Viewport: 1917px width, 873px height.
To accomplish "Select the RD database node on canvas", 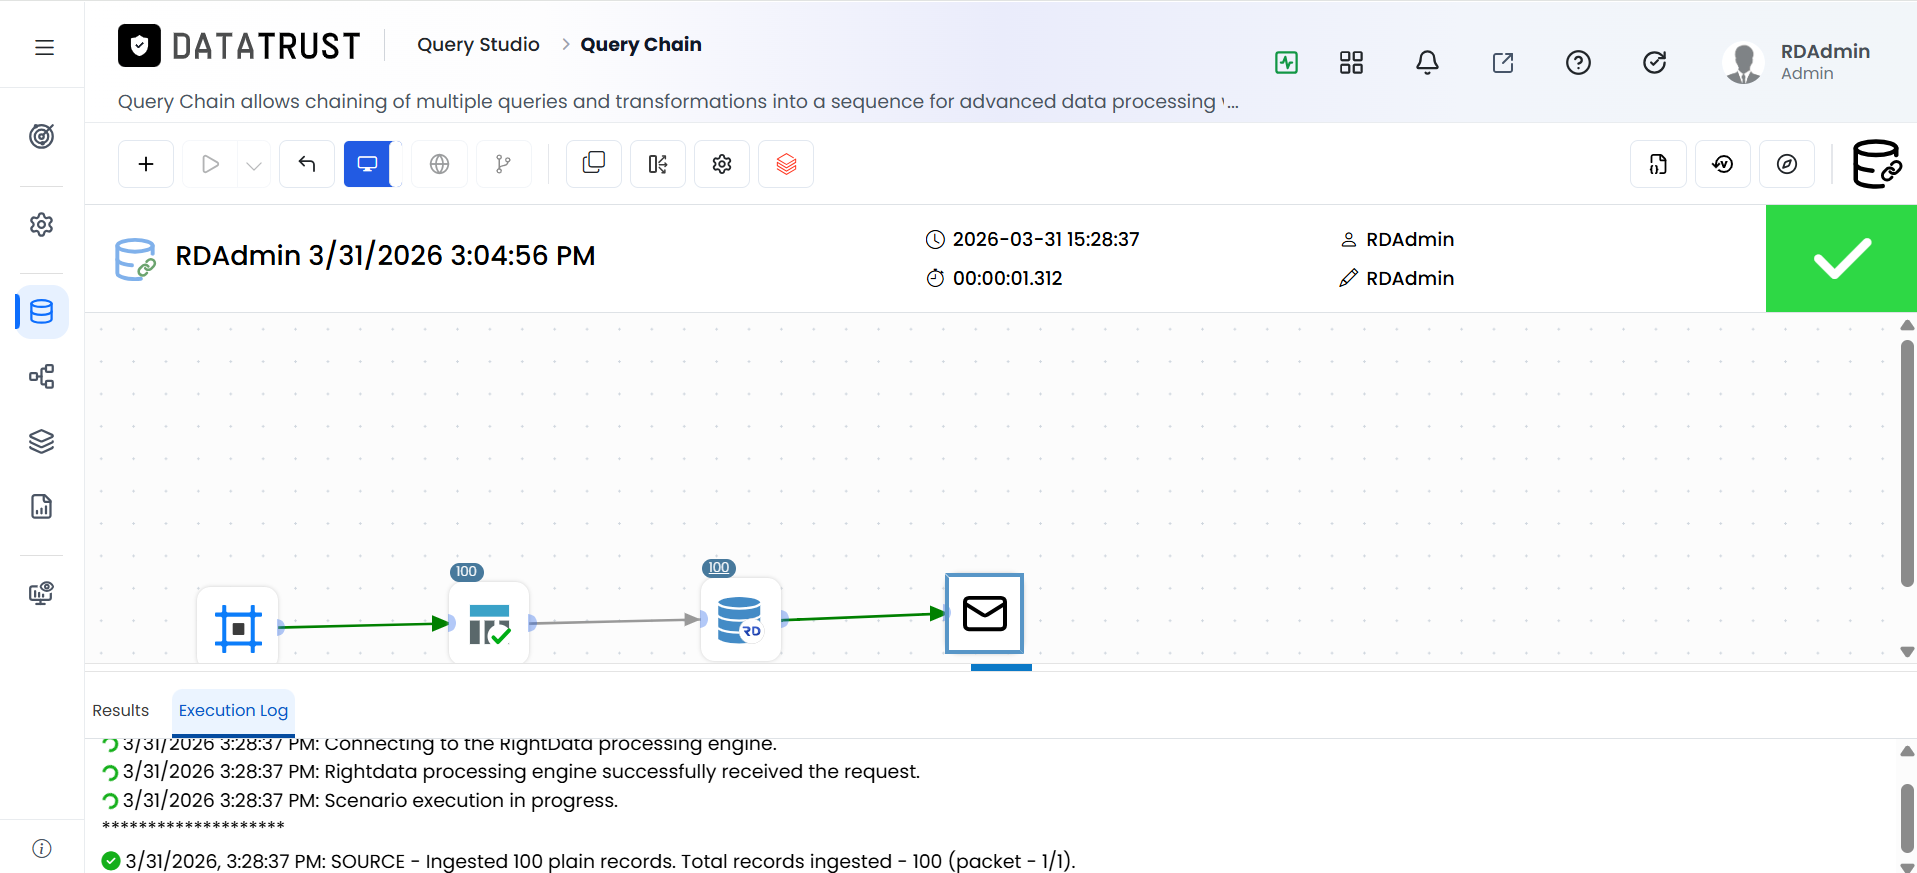I will (x=740, y=620).
